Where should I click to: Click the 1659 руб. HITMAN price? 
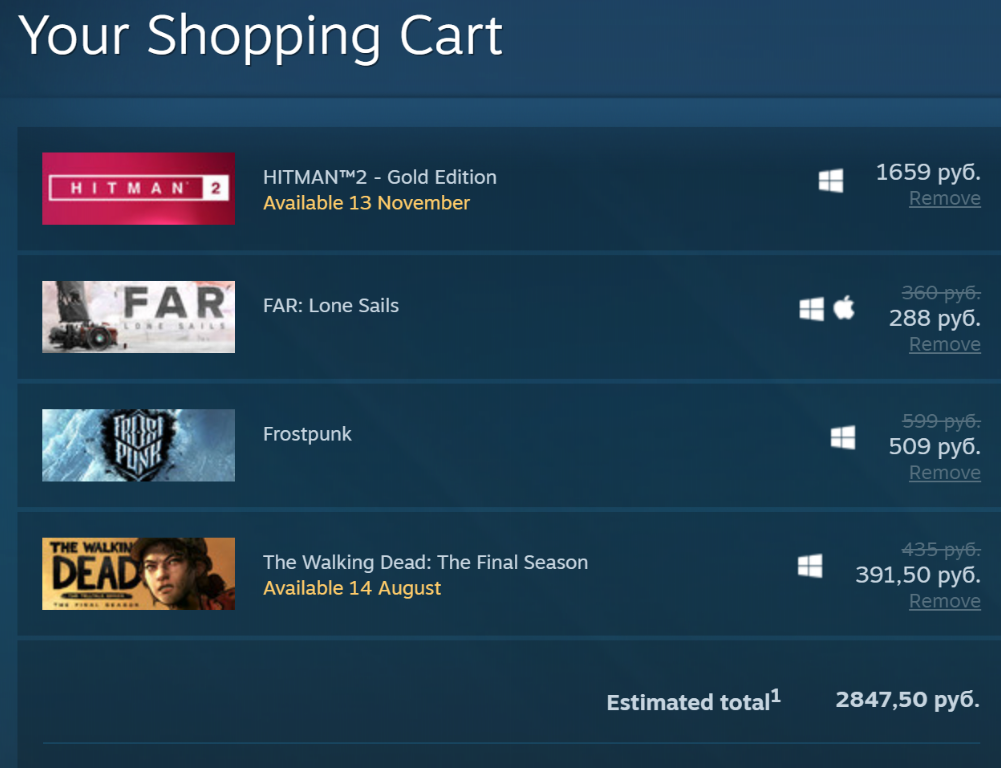(927, 172)
